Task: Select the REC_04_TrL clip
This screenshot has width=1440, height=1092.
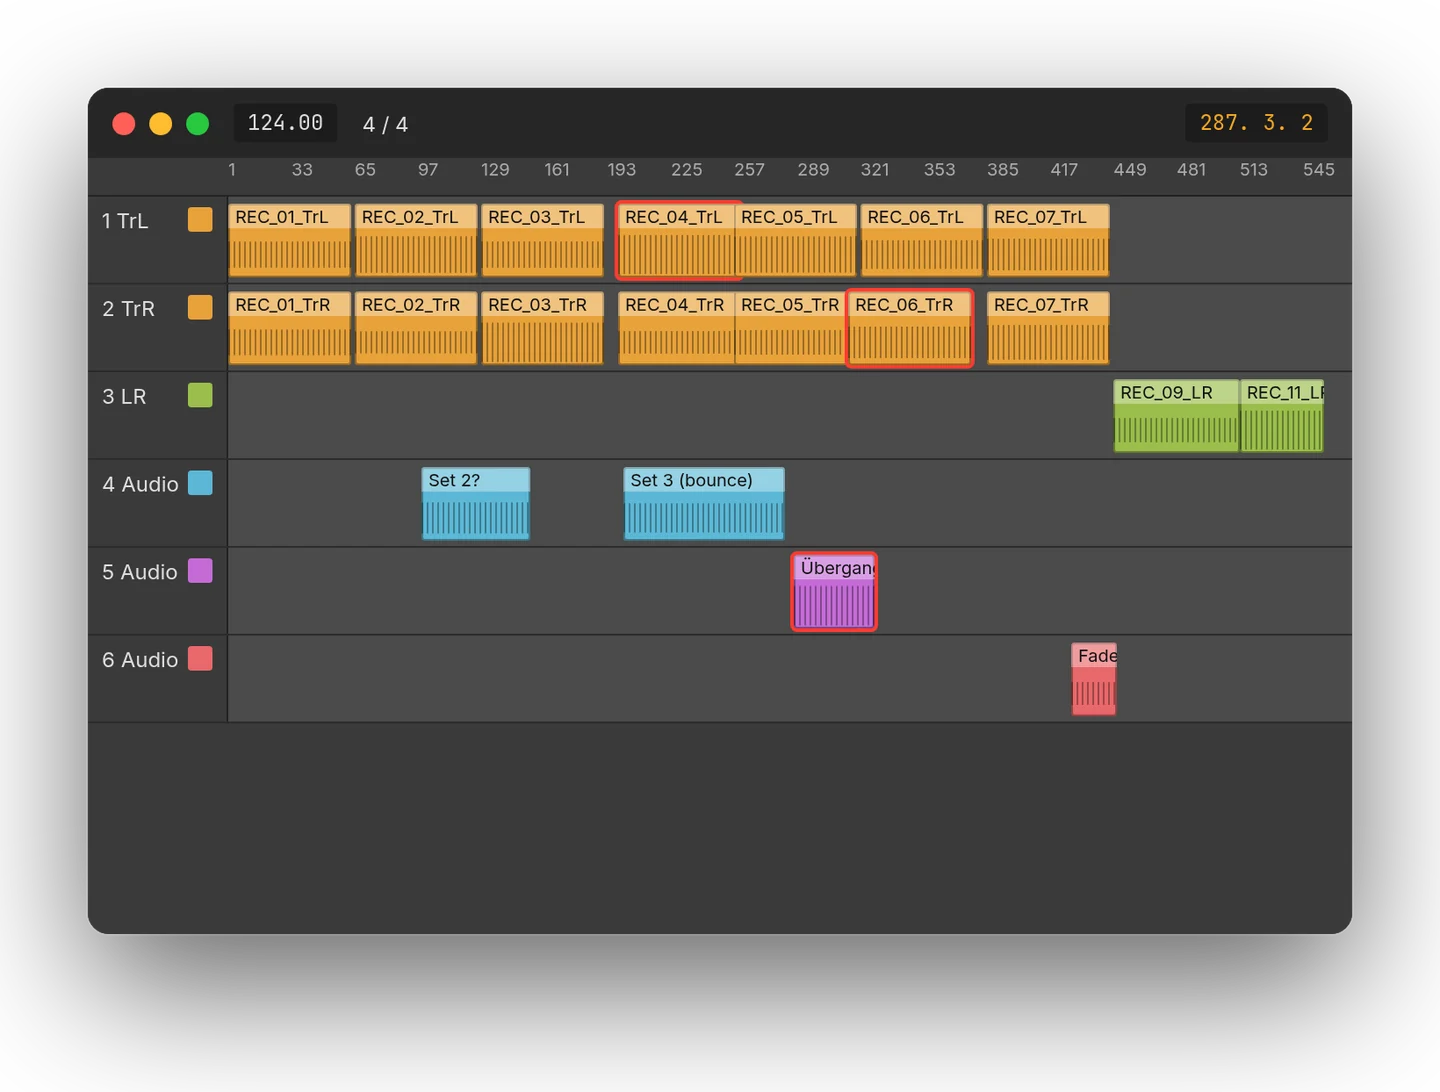Action: 676,240
